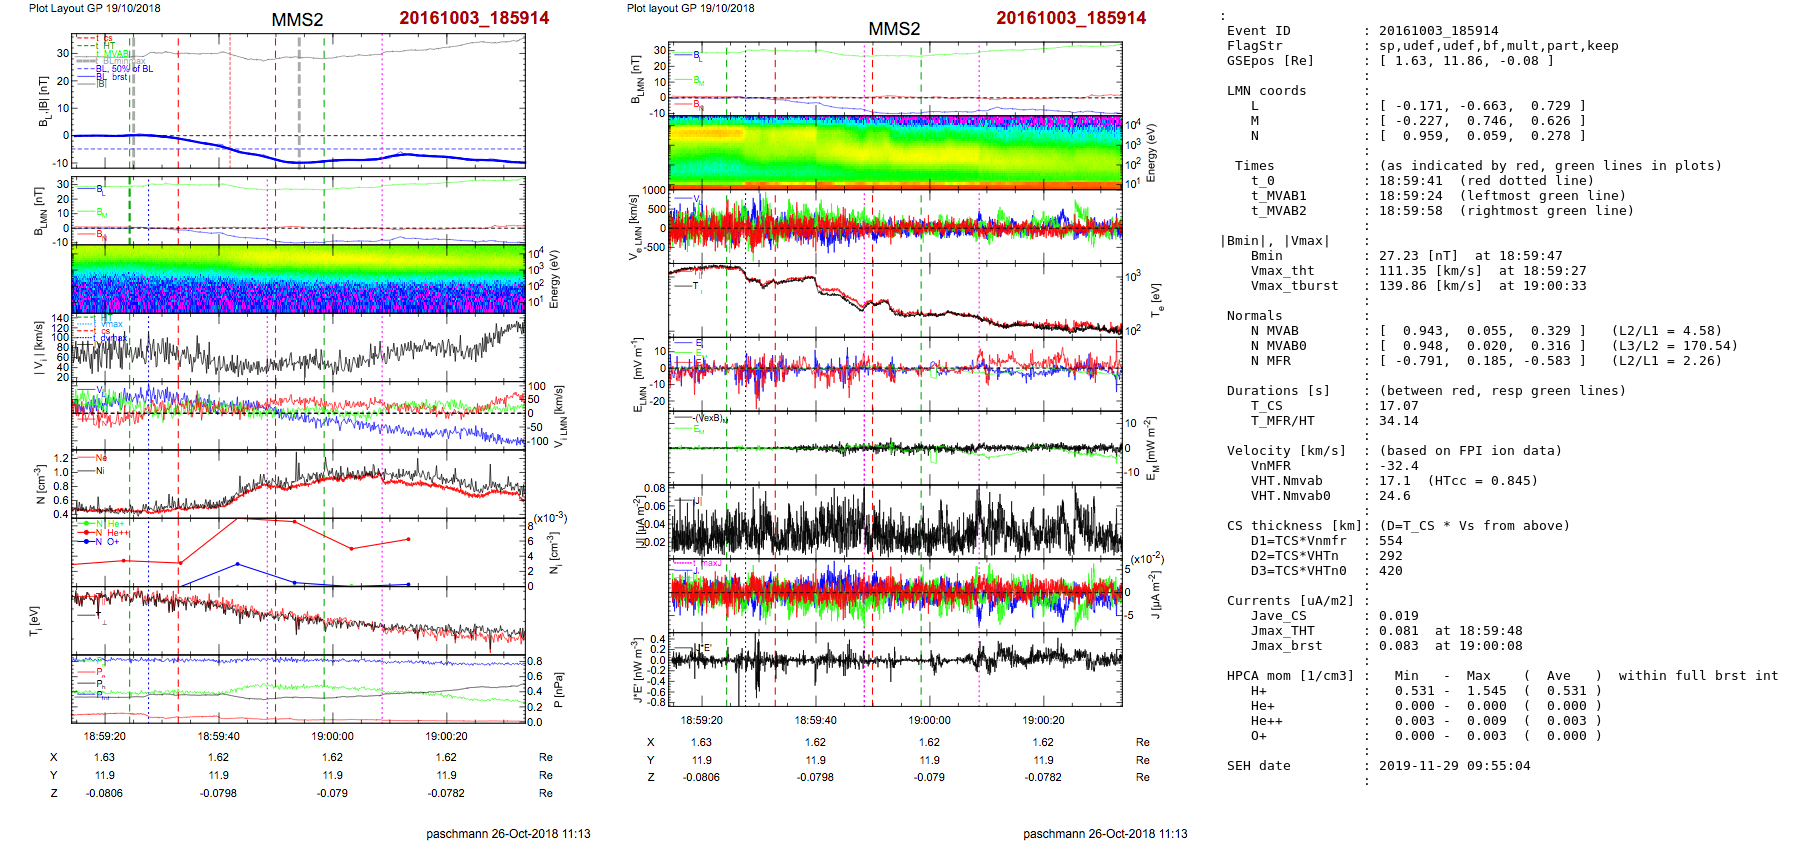Click the T_CS duration value 17.07
This screenshot has height=841, width=1804.
pos(1398,406)
